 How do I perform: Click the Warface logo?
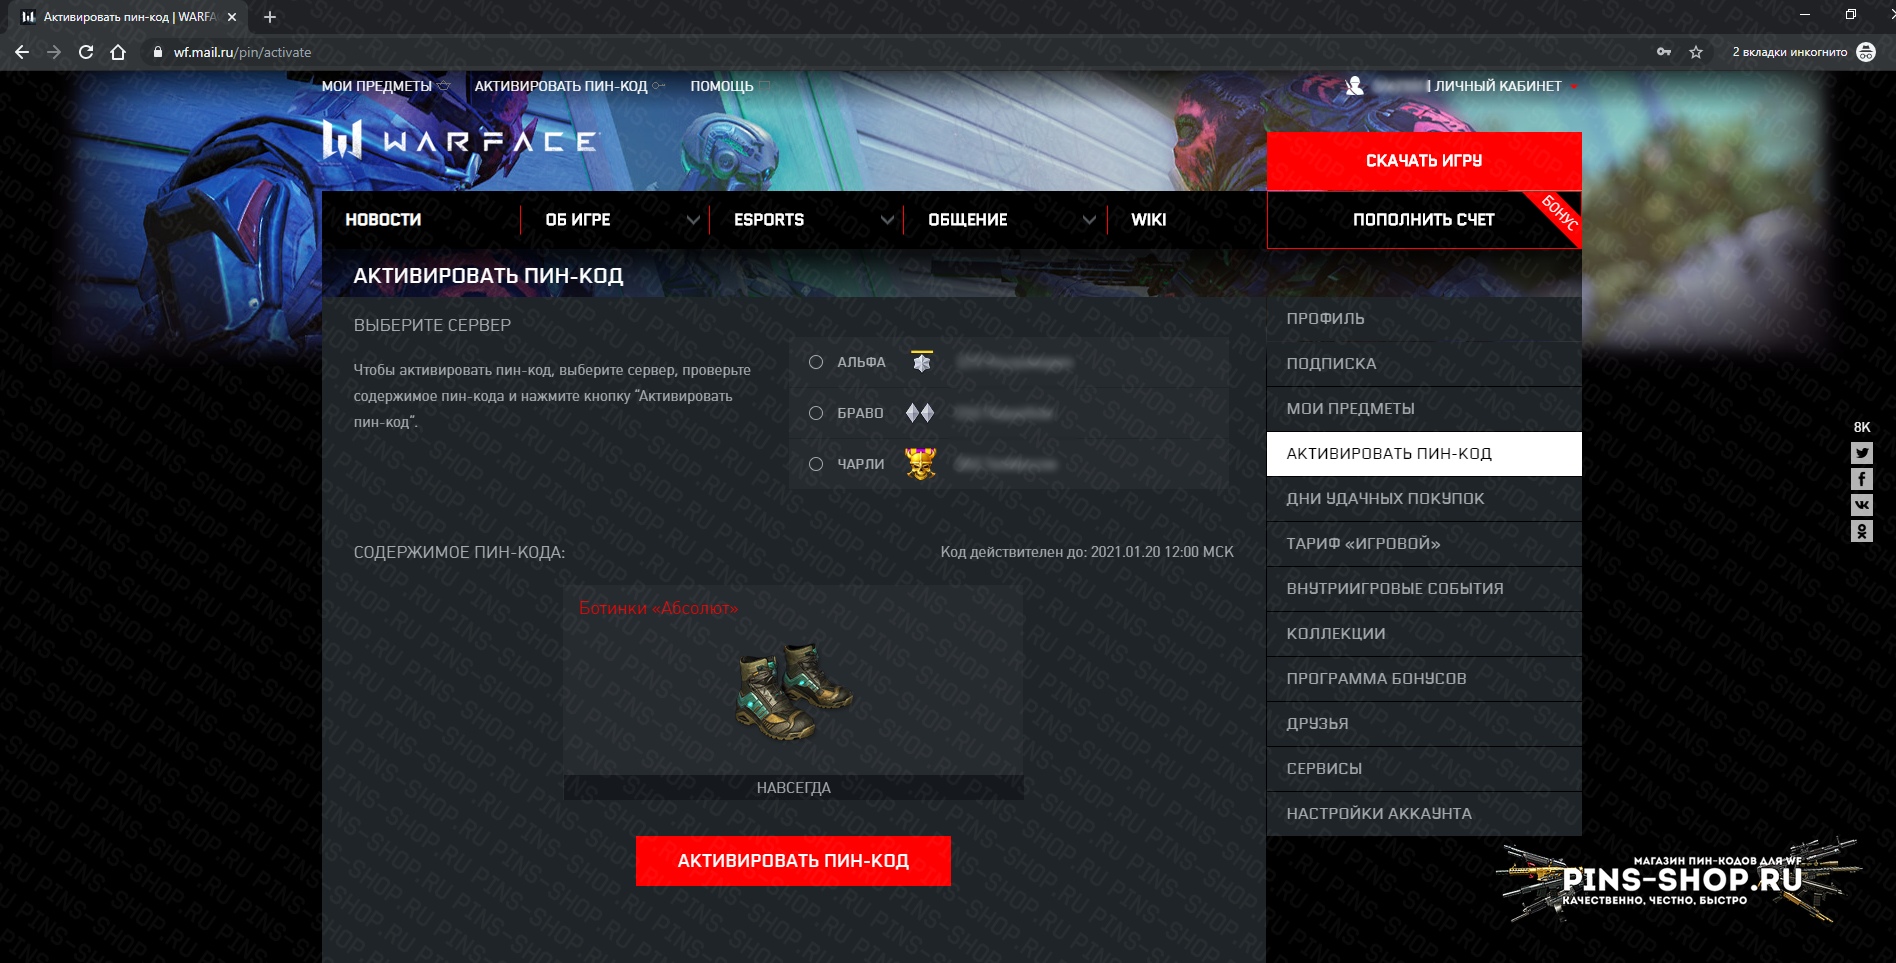click(459, 141)
